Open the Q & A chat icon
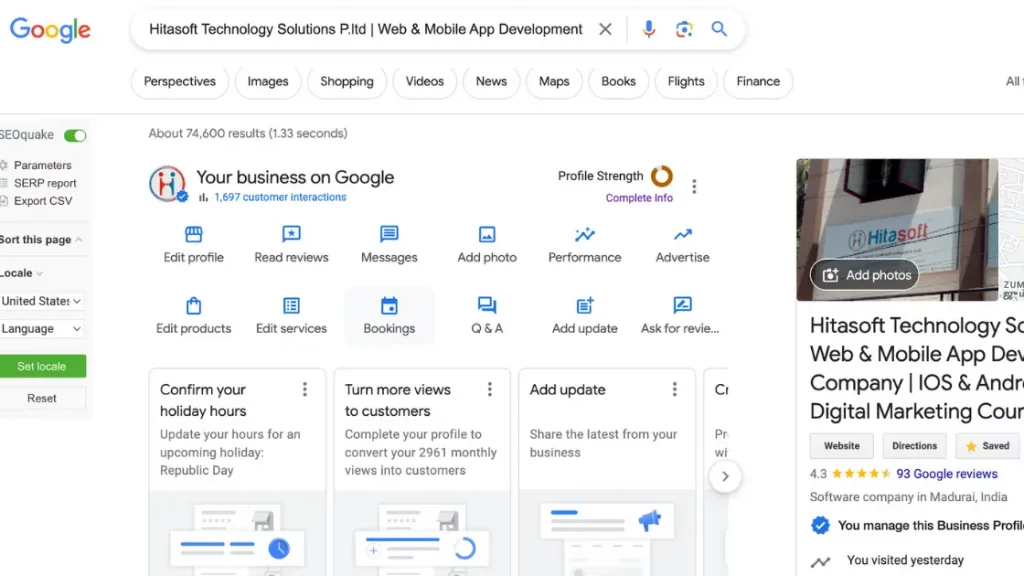The width and height of the screenshot is (1024, 576). pyautogui.click(x=487, y=305)
